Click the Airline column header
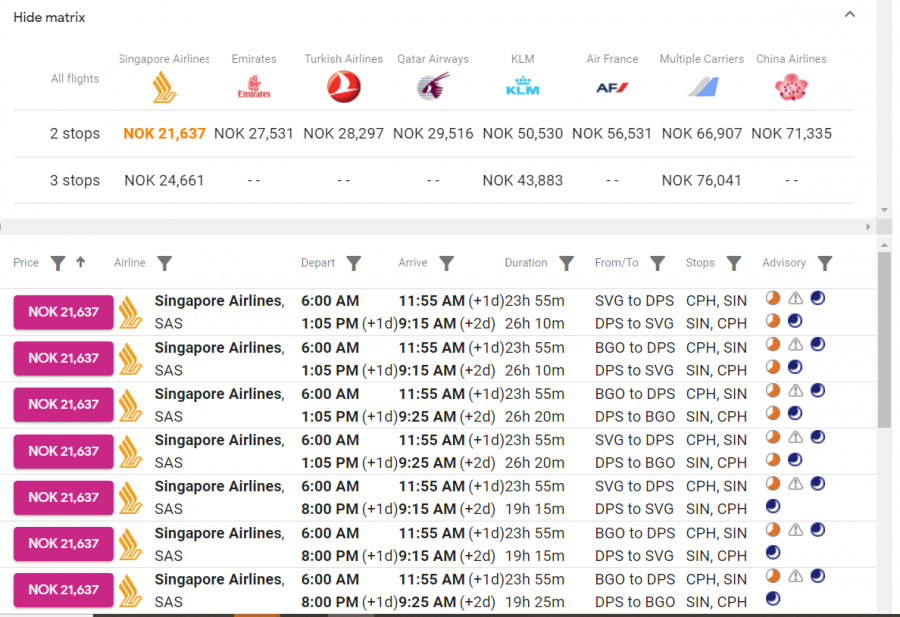The image size is (900, 617). coord(130,263)
